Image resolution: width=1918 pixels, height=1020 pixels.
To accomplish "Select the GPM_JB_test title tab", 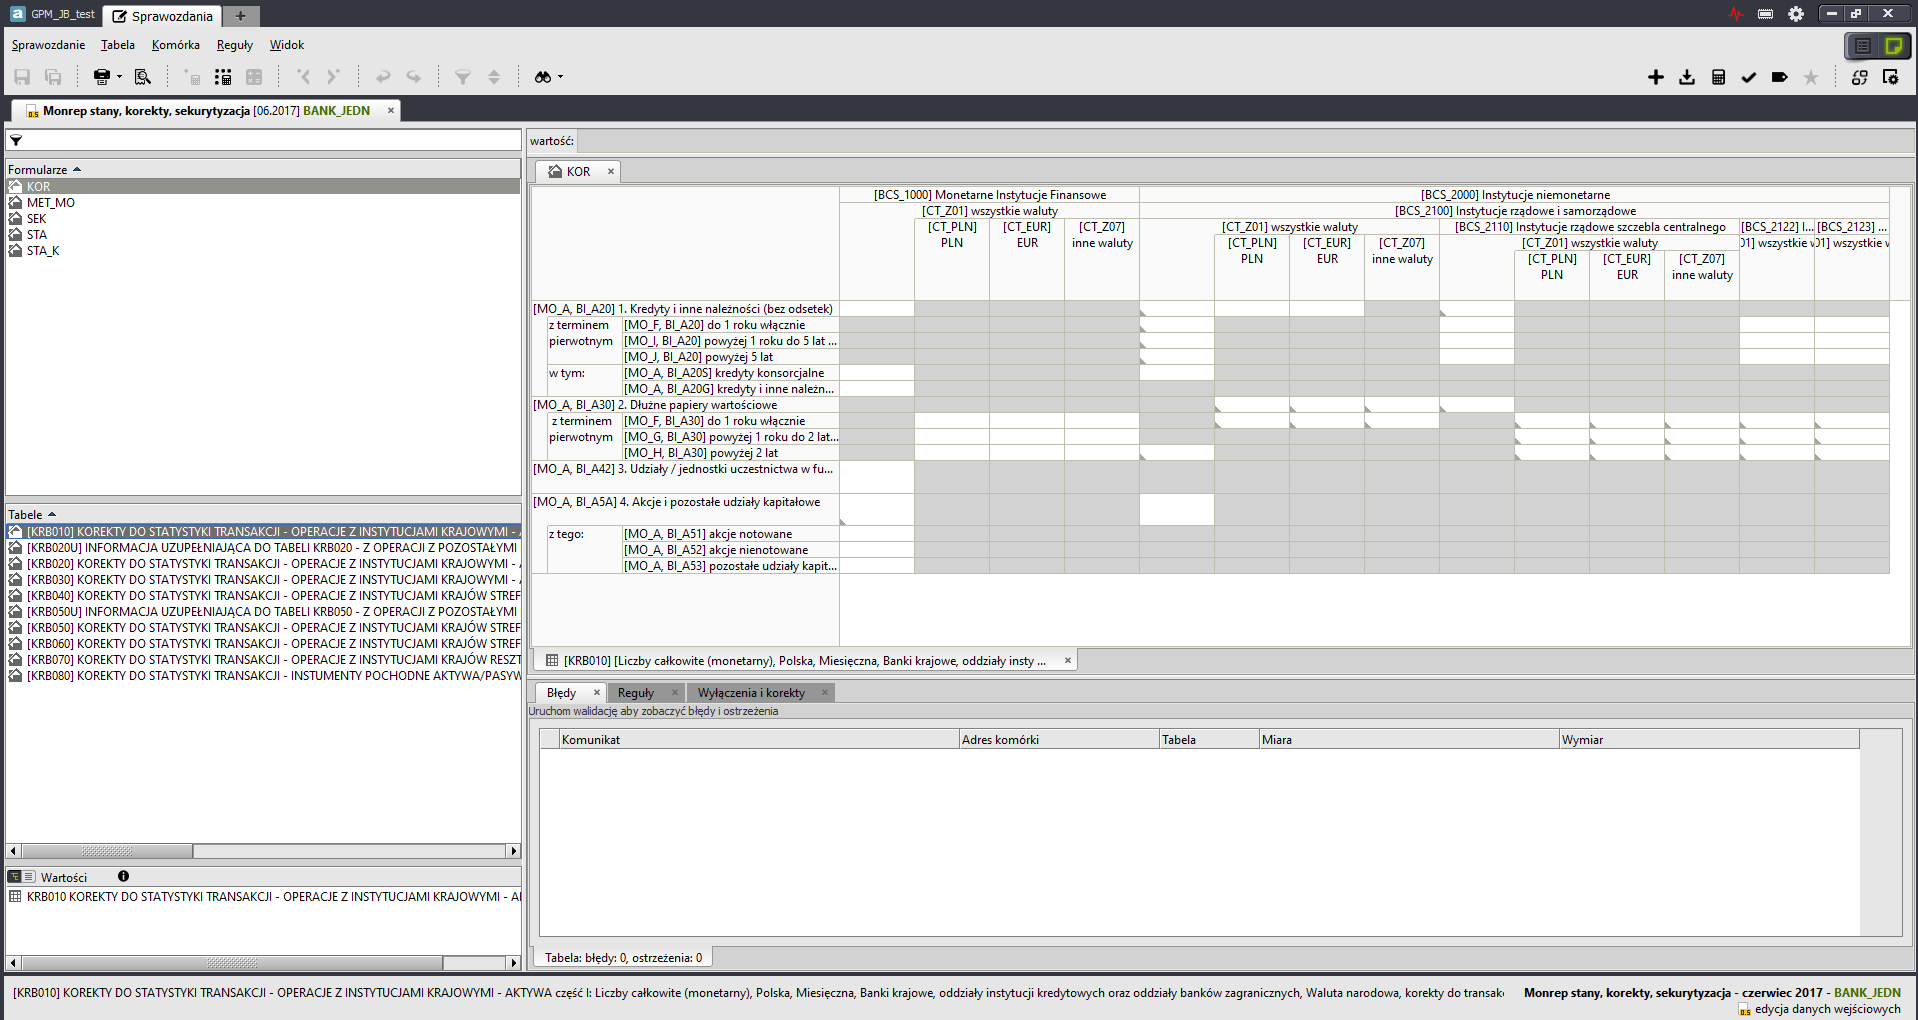I will (x=52, y=14).
